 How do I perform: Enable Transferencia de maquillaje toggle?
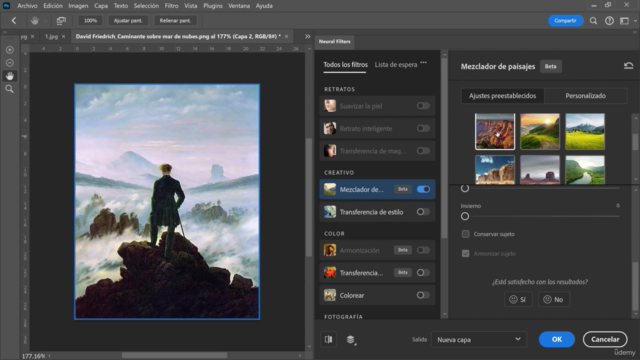[x=423, y=151]
